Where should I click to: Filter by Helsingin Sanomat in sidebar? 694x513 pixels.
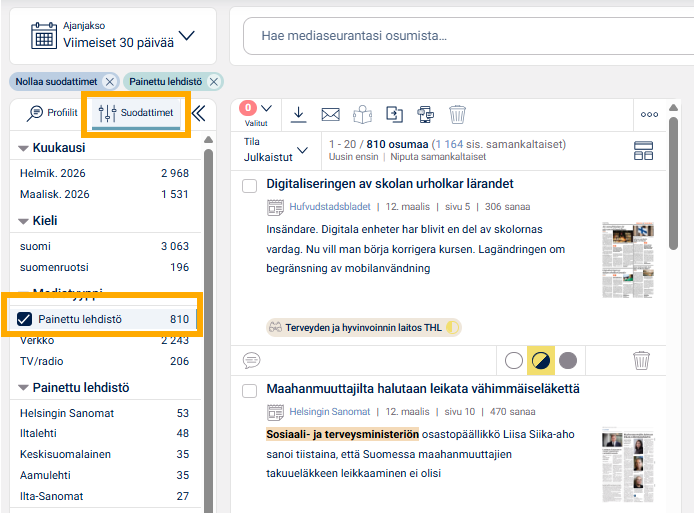[x=104, y=413]
